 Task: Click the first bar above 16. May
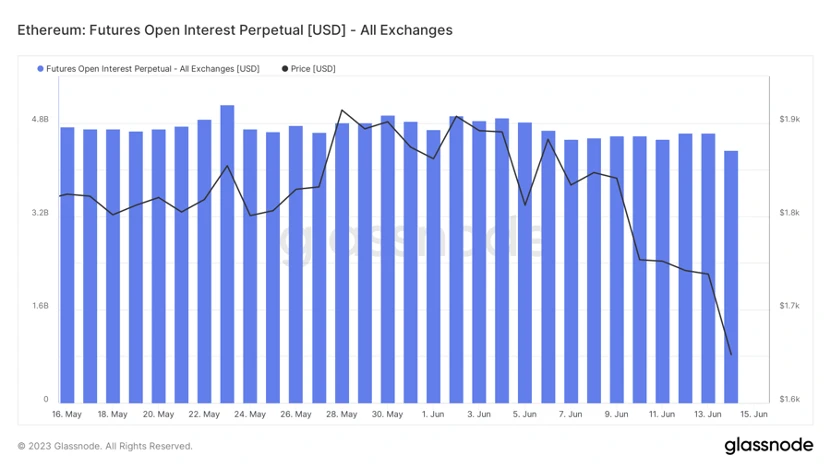(x=67, y=265)
